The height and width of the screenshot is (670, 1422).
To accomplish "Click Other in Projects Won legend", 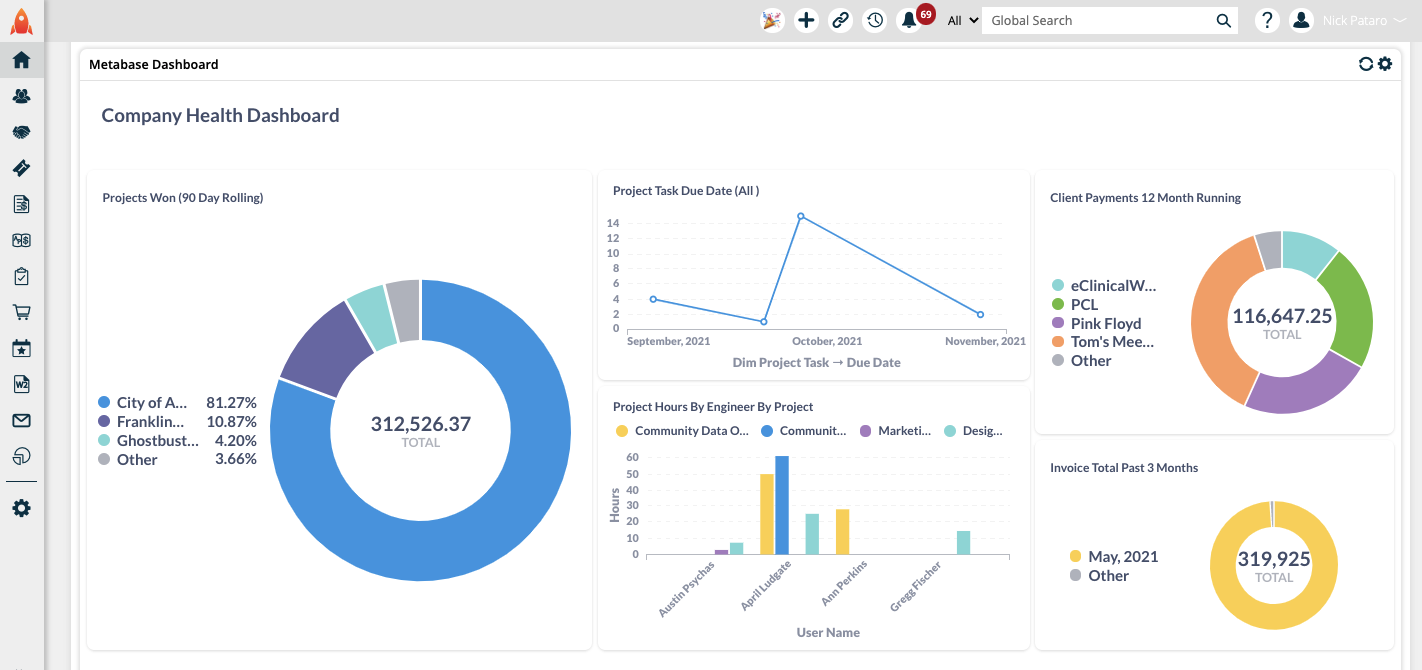I will tap(128, 459).
